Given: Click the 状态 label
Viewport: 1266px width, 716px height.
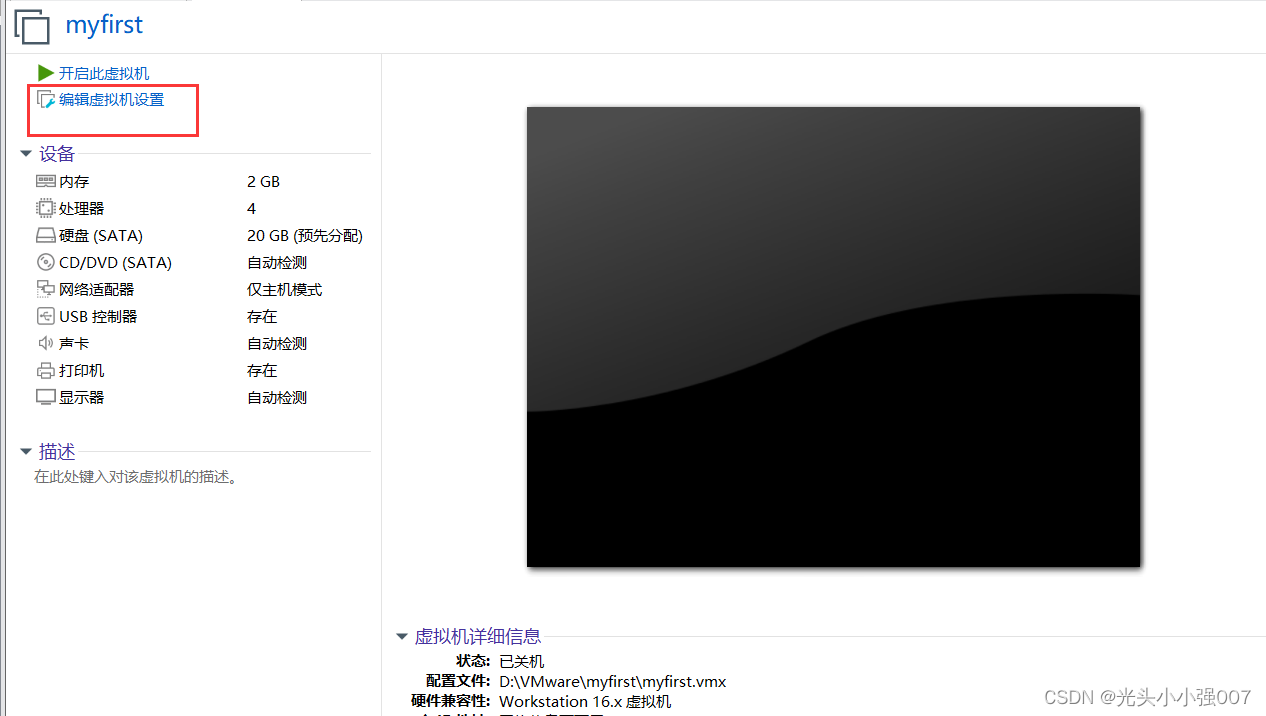Looking at the screenshot, I should pos(472,661).
